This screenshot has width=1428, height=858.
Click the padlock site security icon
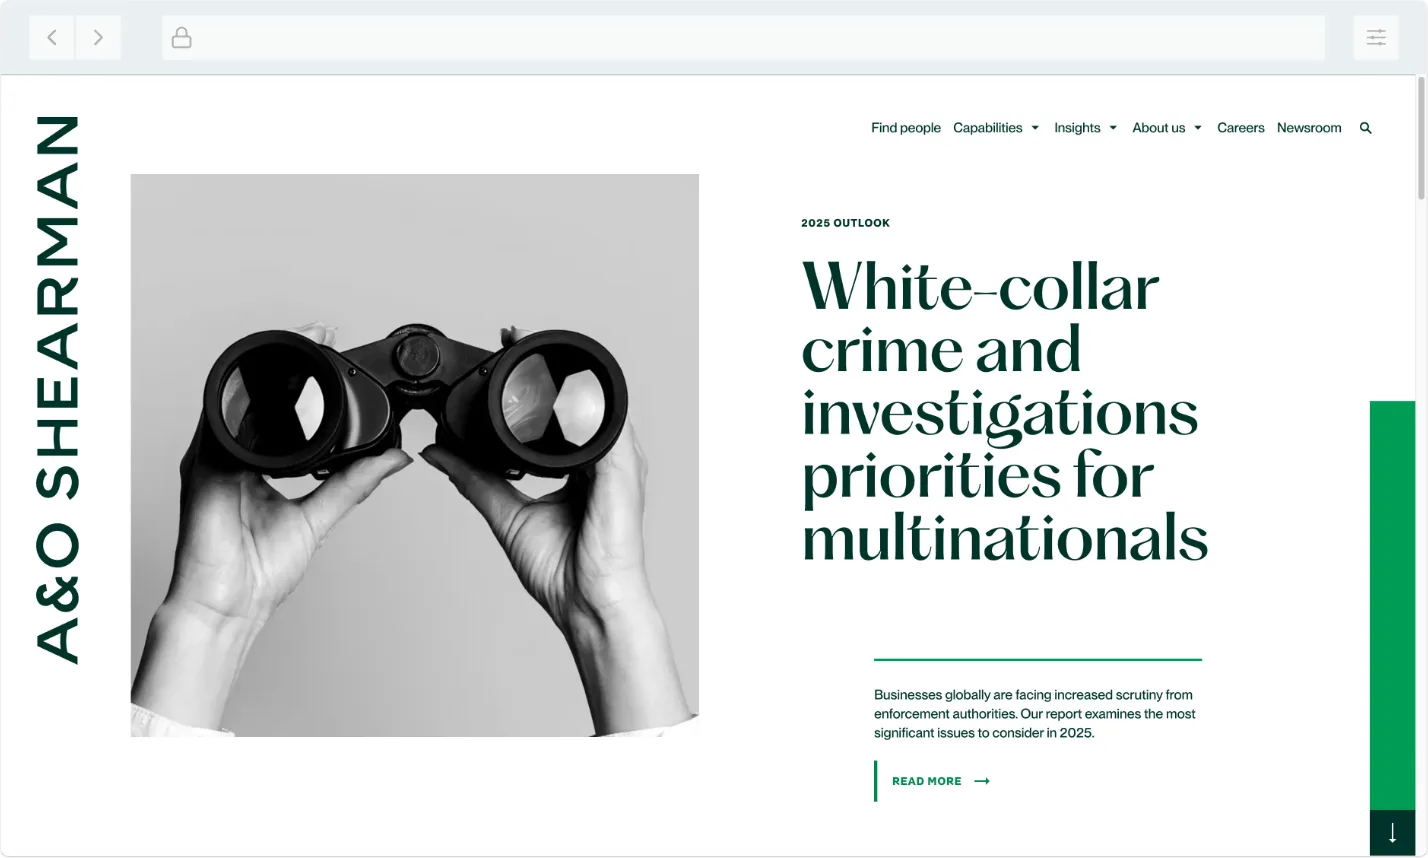pyautogui.click(x=181, y=38)
